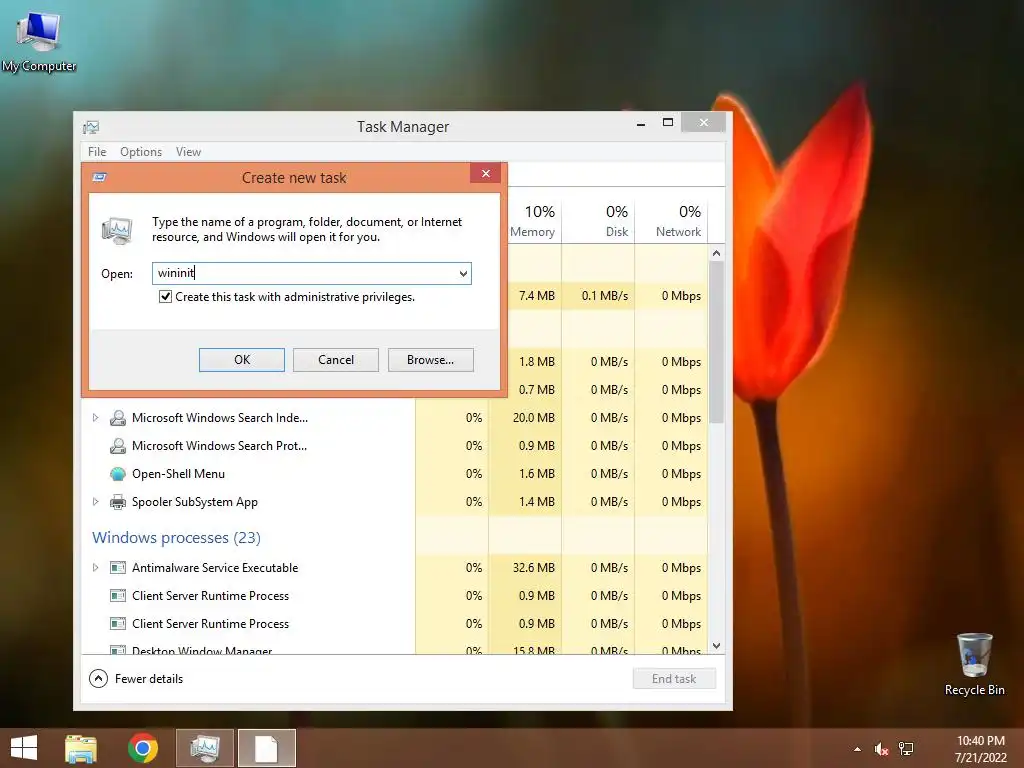Click the taskbar clock showing 10:40 PM
This screenshot has width=1024, height=768.
pos(981,741)
